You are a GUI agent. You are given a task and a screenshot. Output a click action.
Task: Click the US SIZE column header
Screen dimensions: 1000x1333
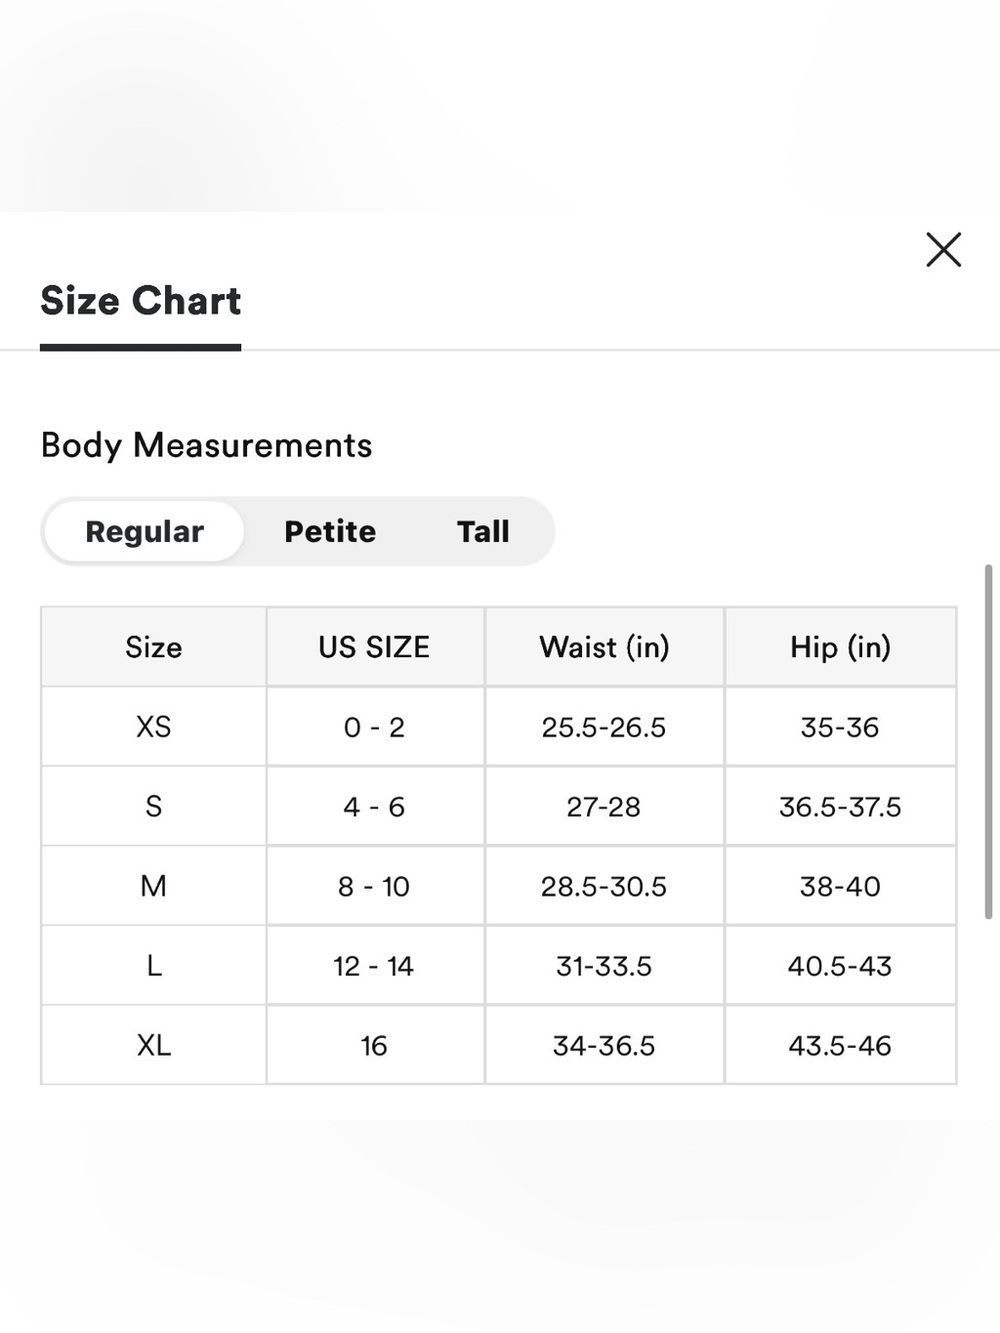click(375, 647)
